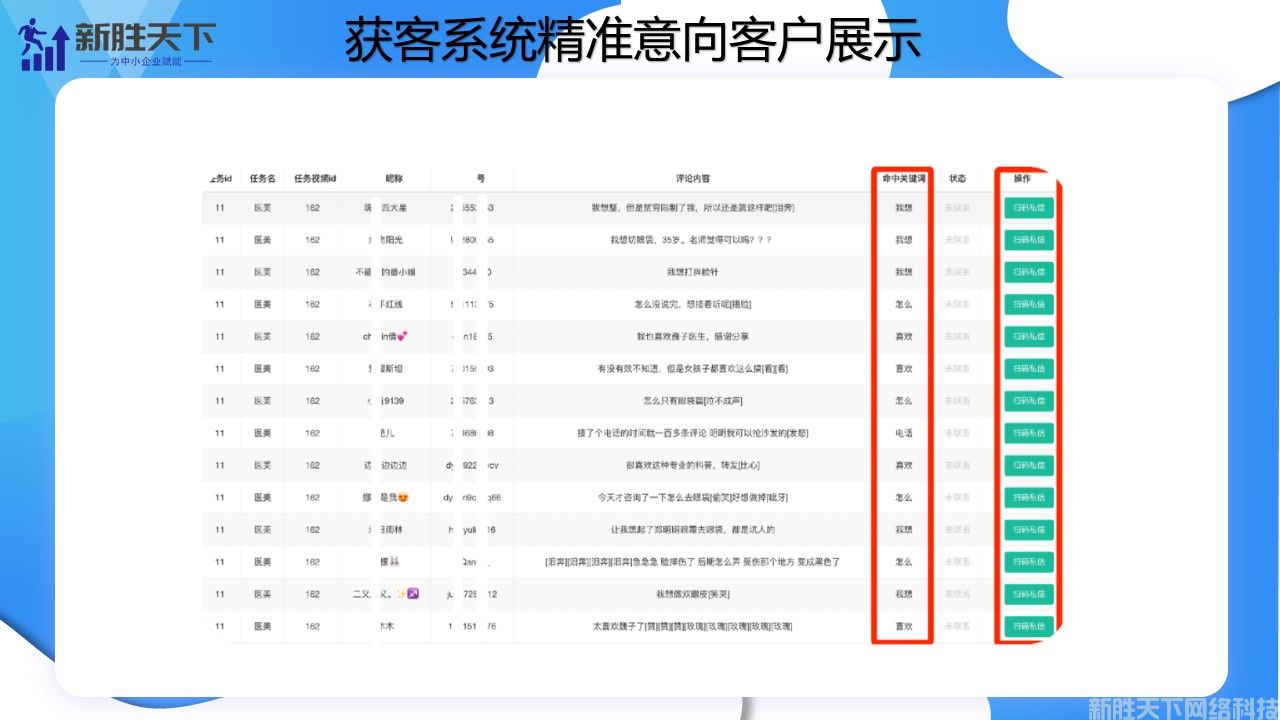Click 扫码私信 in the first table row
Image resolution: width=1280 pixels, height=720 pixels.
pyautogui.click(x=1028, y=208)
